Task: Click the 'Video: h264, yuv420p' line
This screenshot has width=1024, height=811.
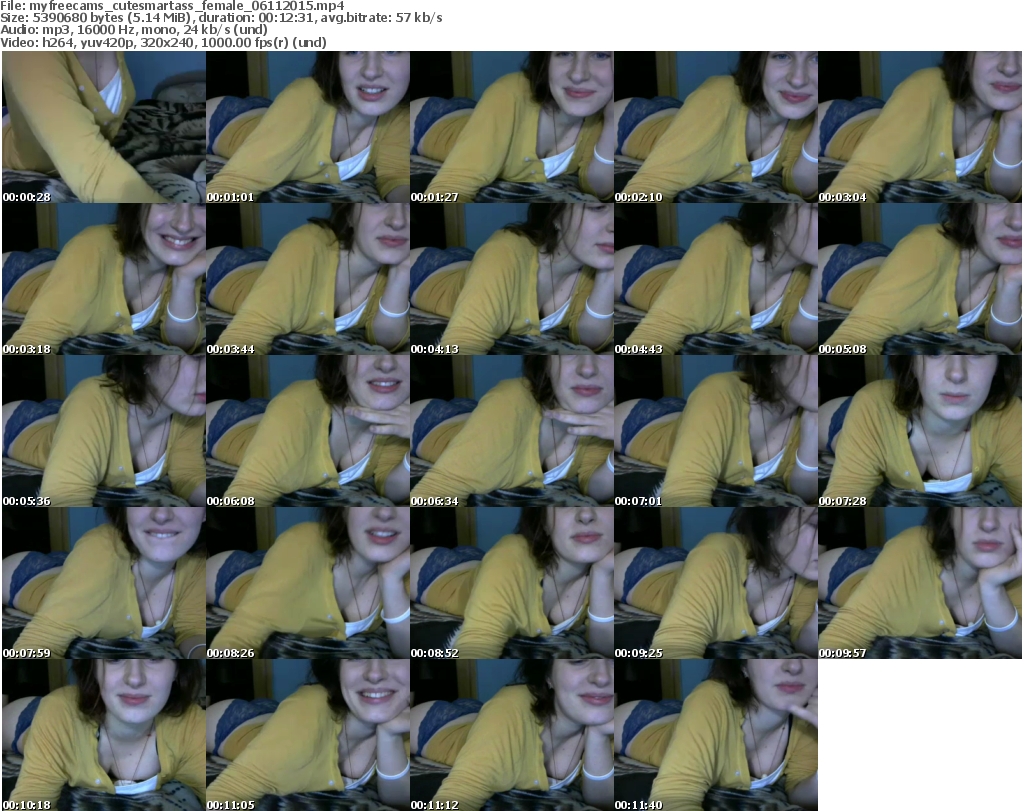Action: [163, 43]
